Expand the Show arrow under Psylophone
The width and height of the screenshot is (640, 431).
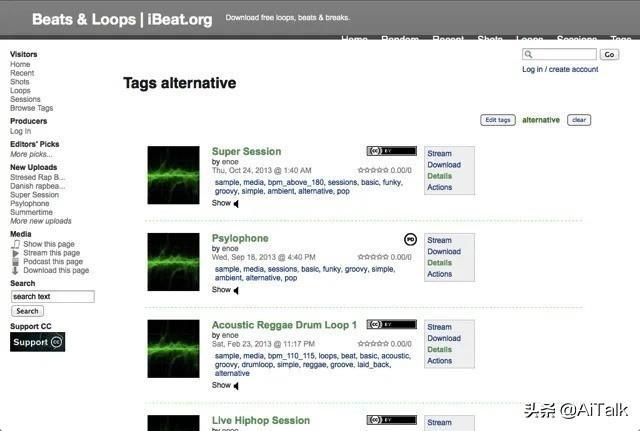pyautogui.click(x=236, y=290)
